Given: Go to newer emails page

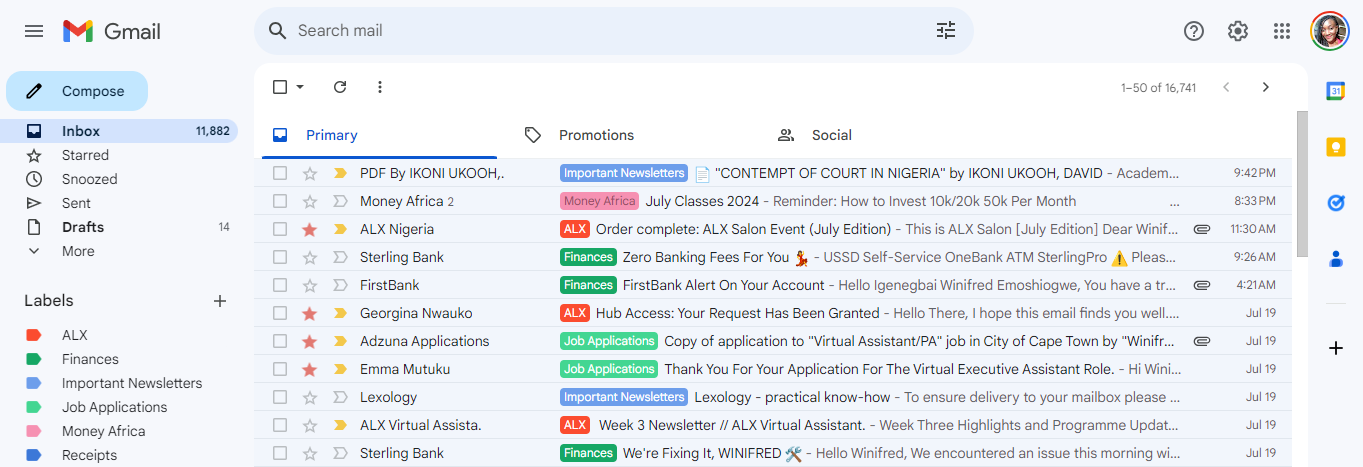Looking at the screenshot, I should click(x=1226, y=87).
